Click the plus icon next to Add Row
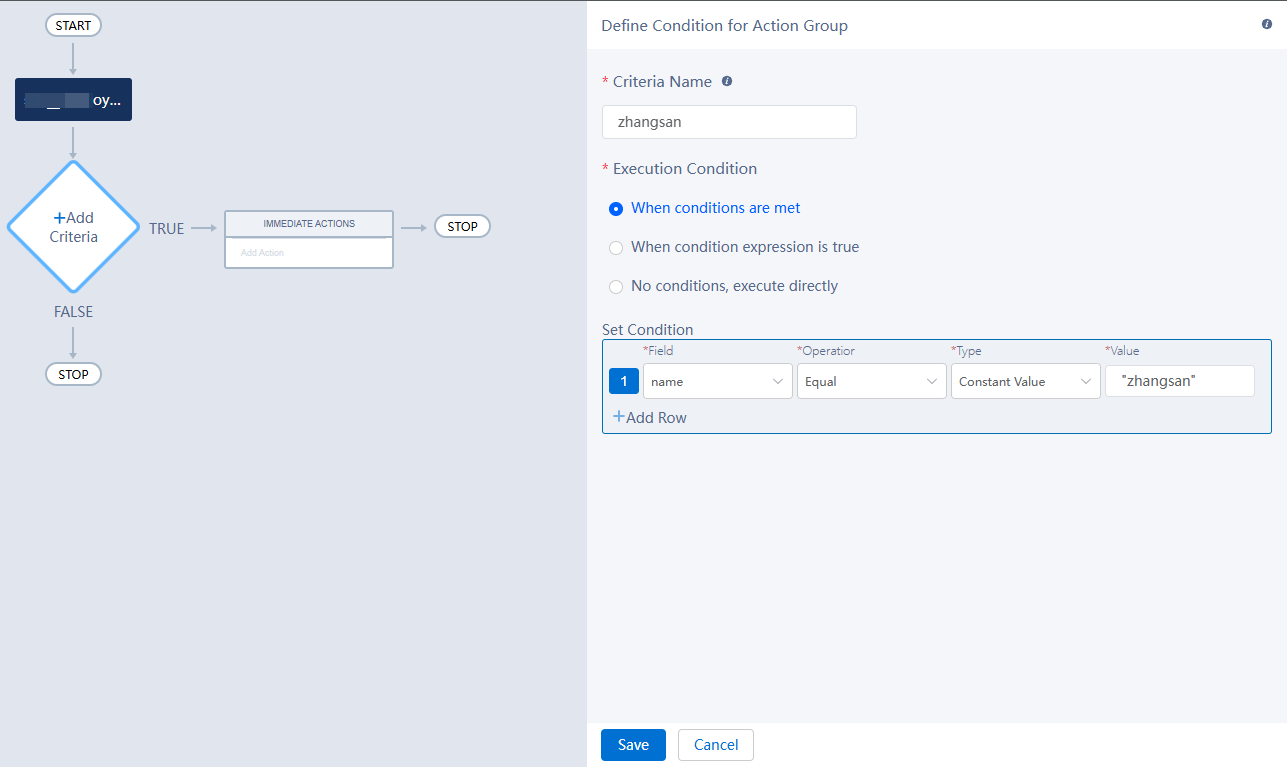 (x=618, y=417)
